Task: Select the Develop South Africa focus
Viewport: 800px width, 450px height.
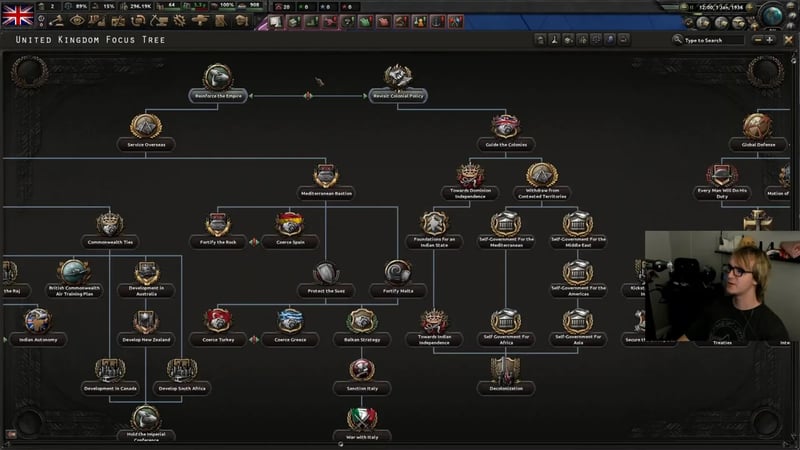Action: click(x=182, y=376)
